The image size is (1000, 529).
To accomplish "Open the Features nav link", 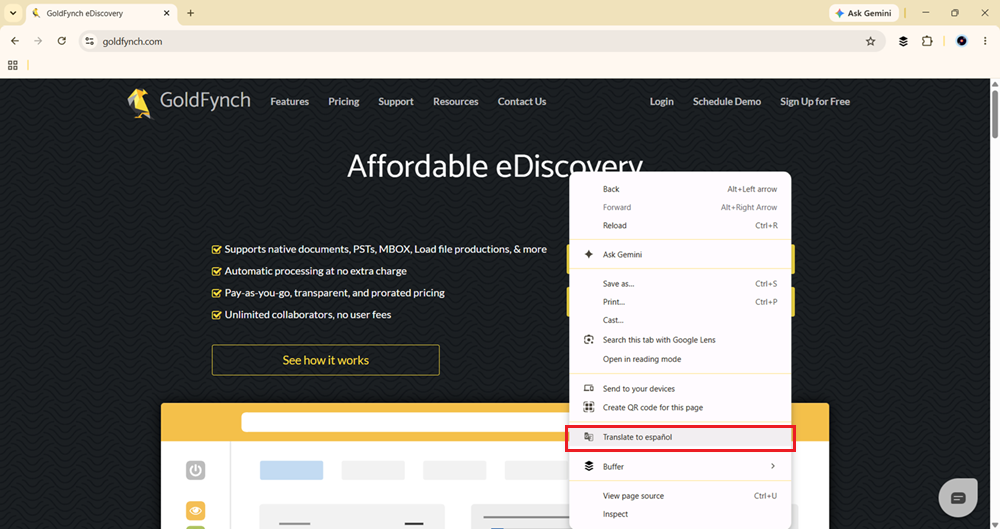I will [x=290, y=101].
